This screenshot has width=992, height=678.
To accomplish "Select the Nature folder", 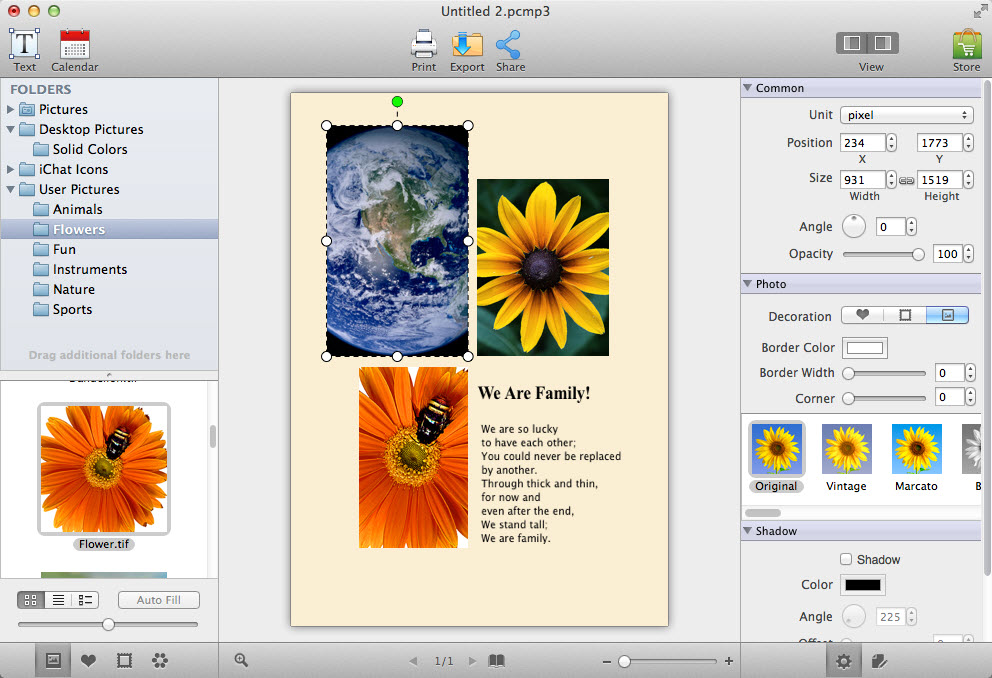I will point(74,289).
